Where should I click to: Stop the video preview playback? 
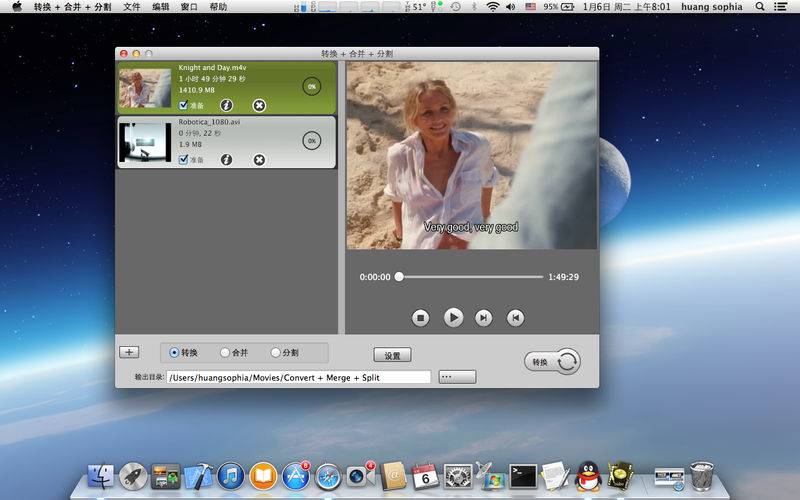(x=421, y=317)
